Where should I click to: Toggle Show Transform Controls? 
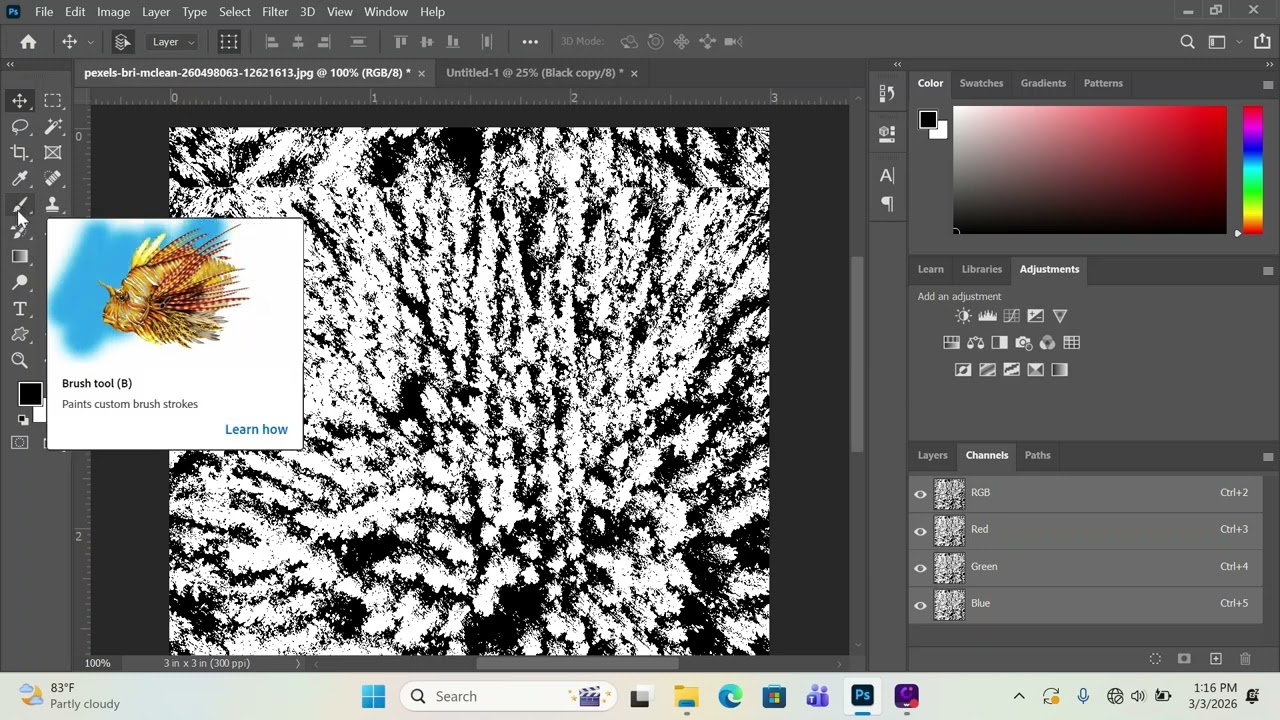point(229,41)
